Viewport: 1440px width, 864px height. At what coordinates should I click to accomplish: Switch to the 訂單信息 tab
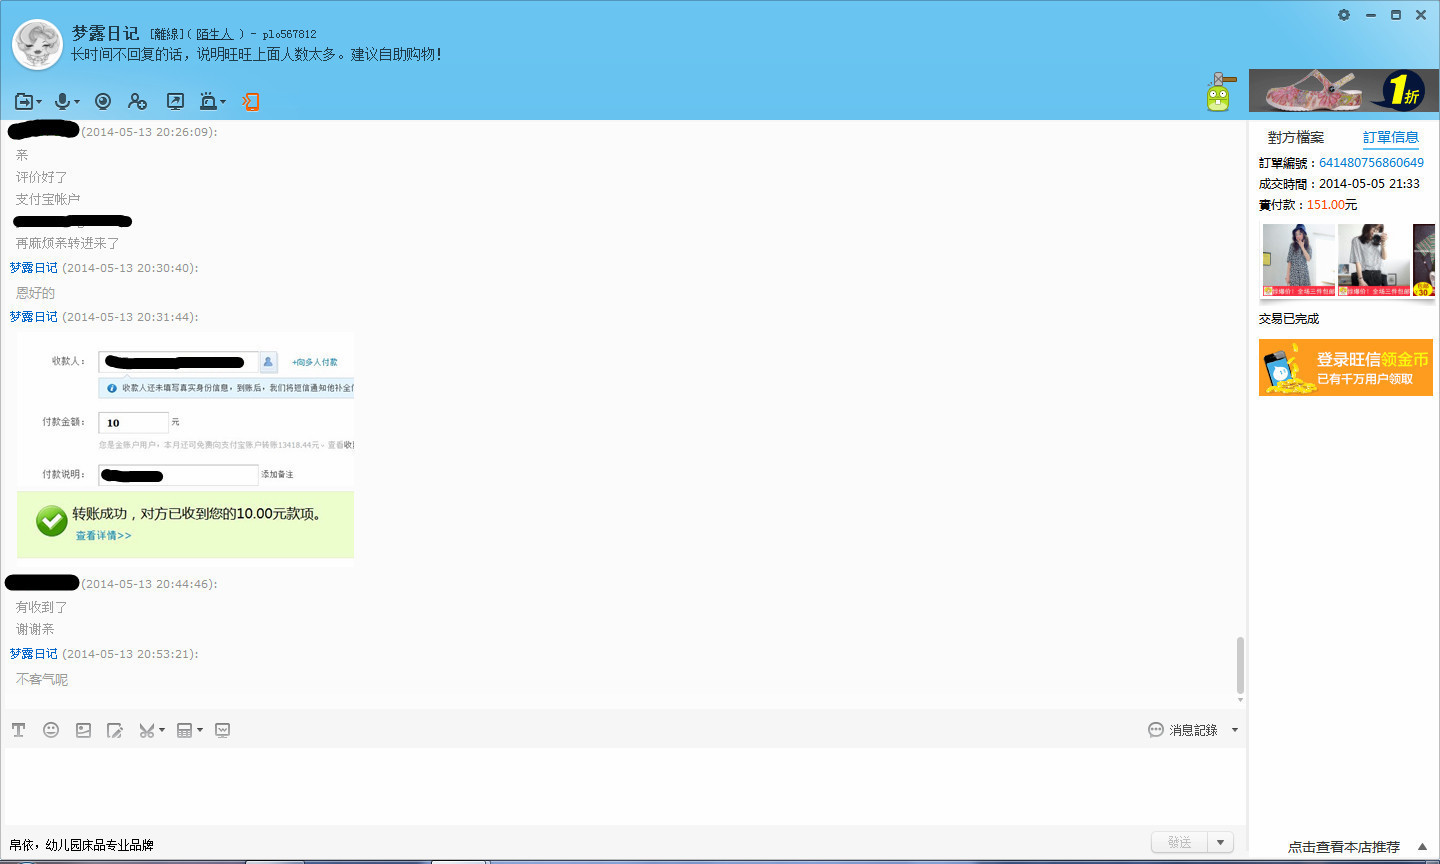tap(1391, 138)
